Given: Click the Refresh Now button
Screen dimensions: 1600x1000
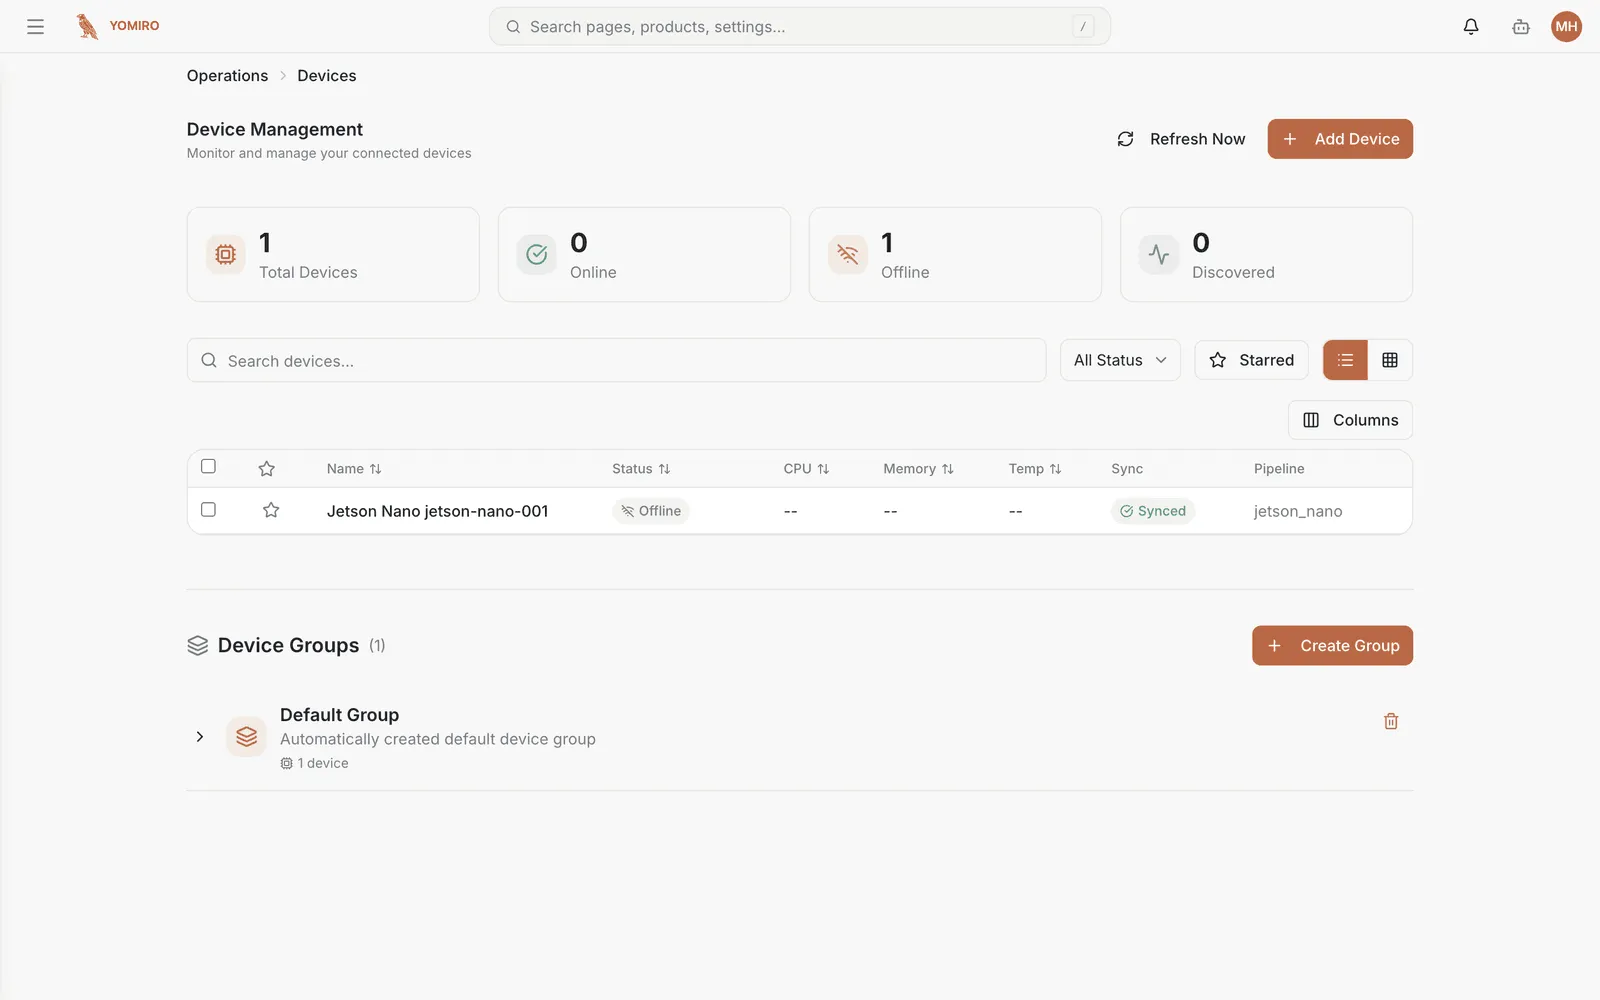Looking at the screenshot, I should [x=1180, y=139].
